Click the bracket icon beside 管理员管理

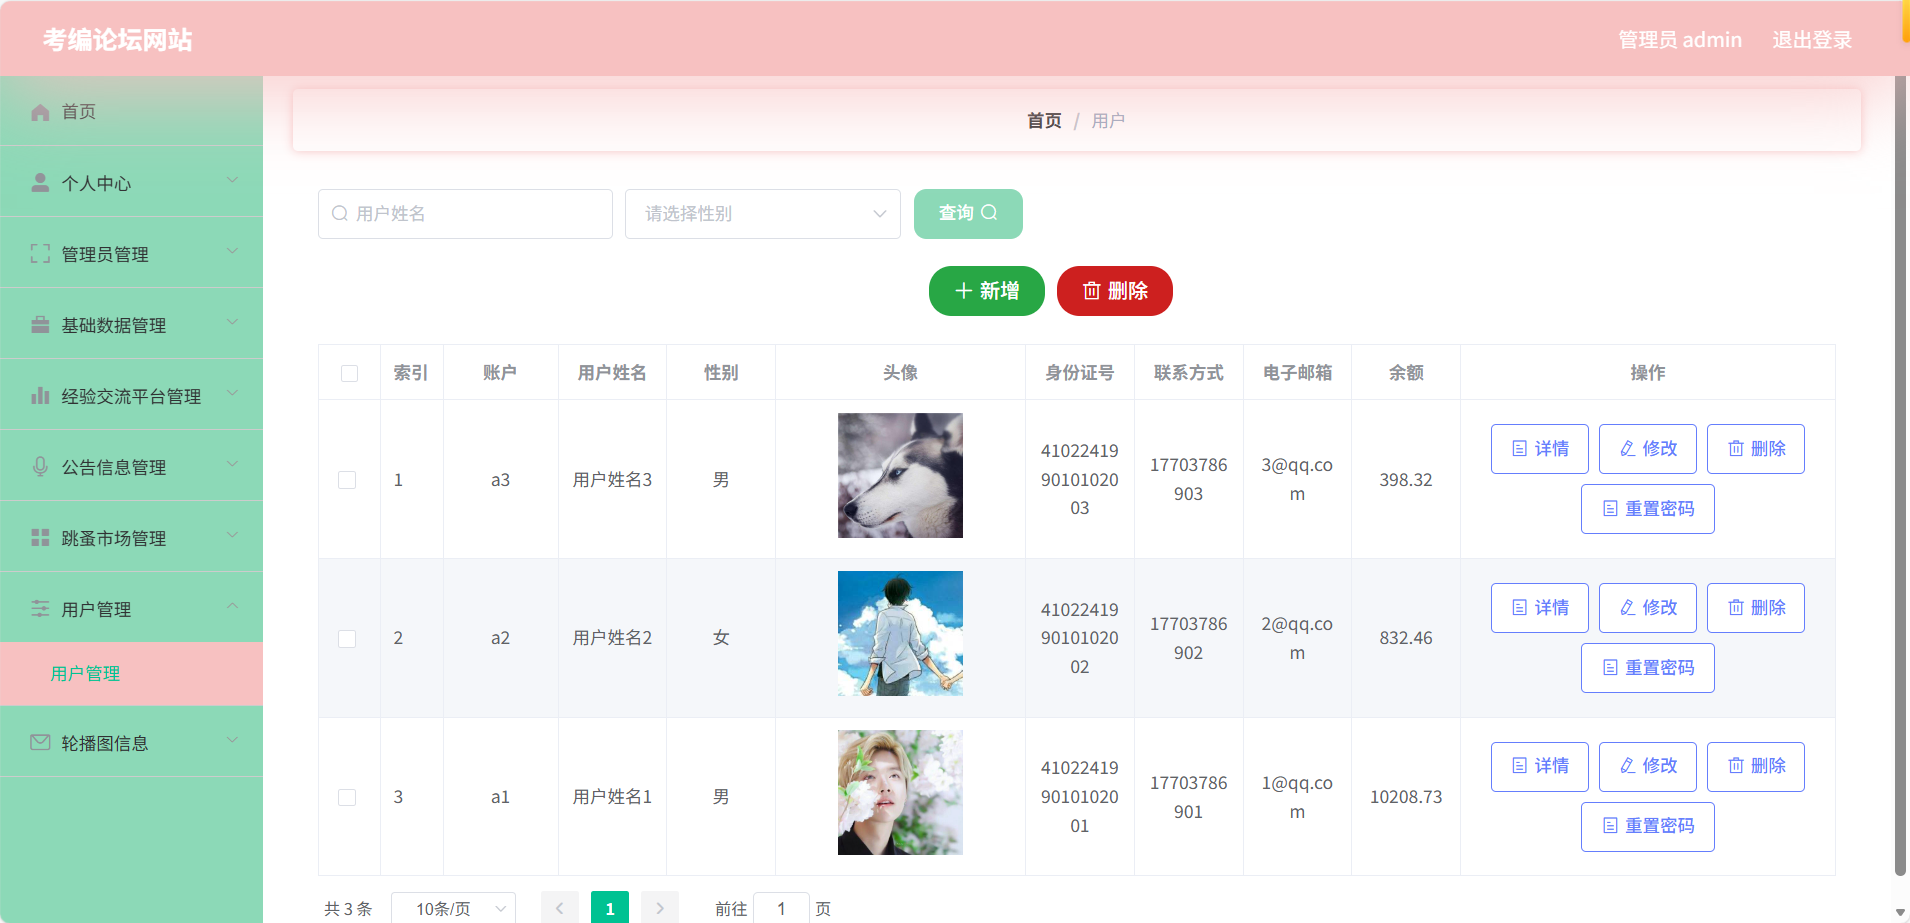click(x=40, y=254)
